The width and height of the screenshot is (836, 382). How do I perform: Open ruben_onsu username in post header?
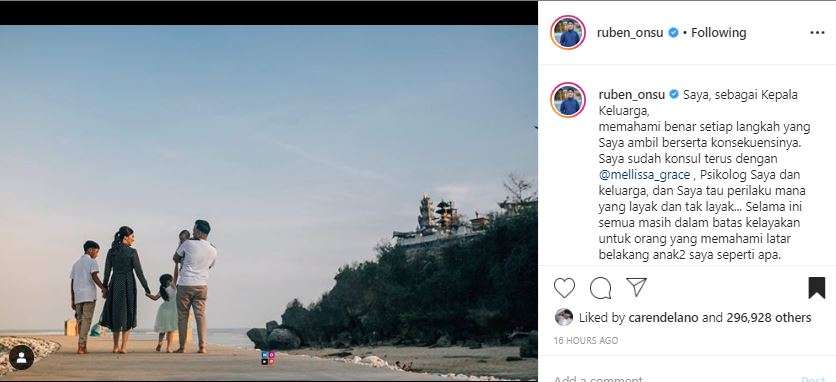click(630, 33)
